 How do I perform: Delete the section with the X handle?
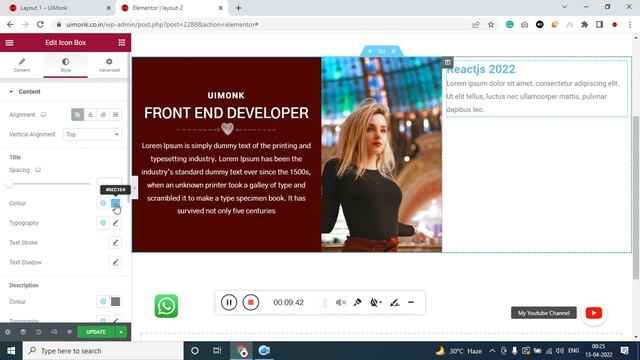[x=393, y=51]
